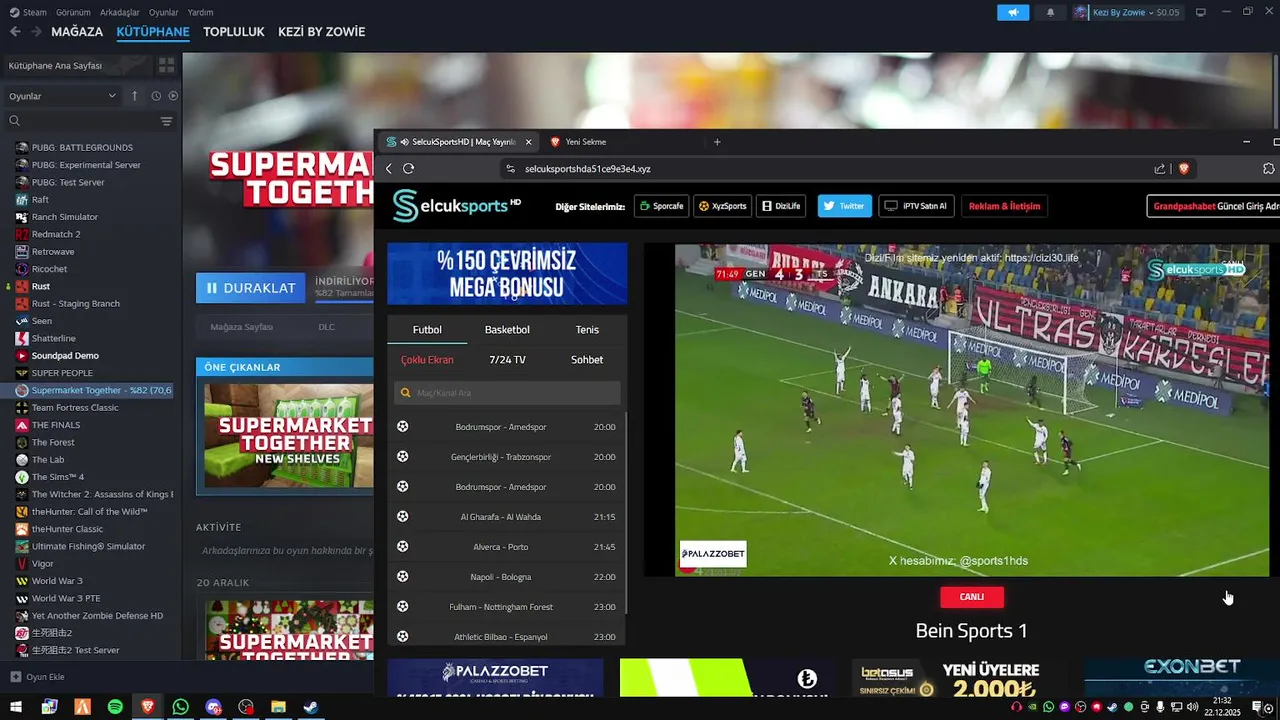
Task: Open Brave browser from the taskbar
Action: tap(148, 707)
